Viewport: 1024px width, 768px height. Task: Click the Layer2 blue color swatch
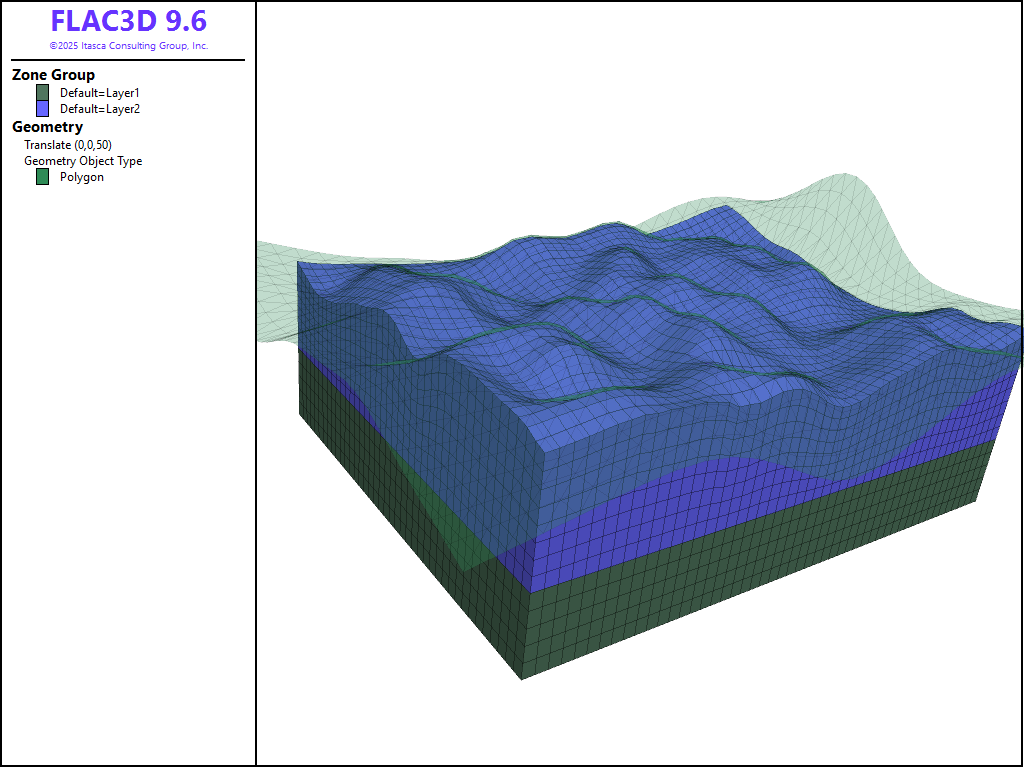coord(42,108)
